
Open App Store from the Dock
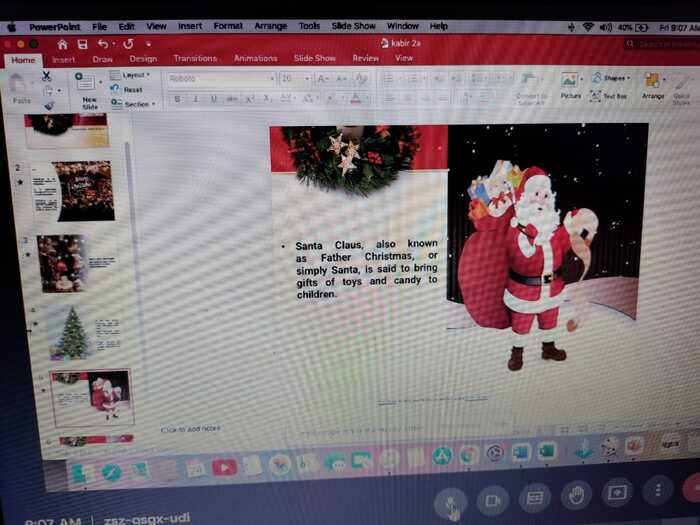[x=441, y=456]
